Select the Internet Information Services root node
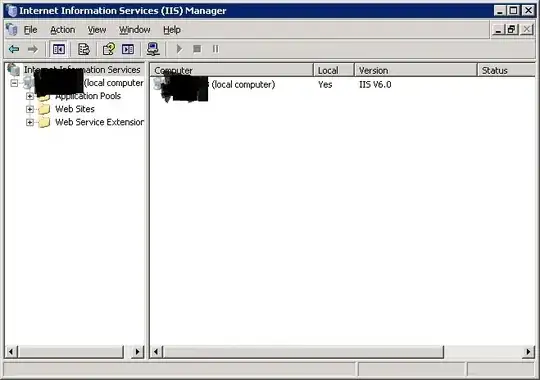 click(x=82, y=70)
